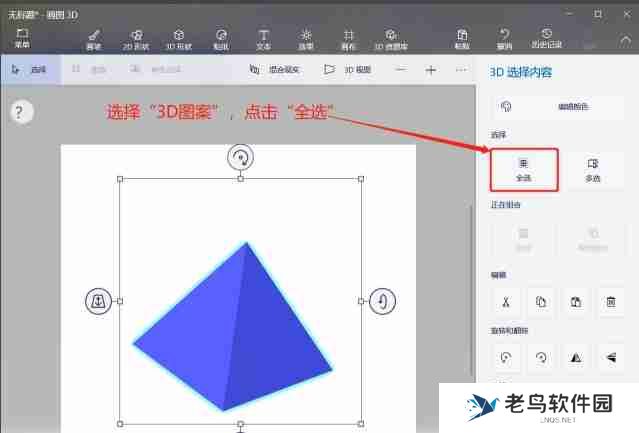
Task: Zoom in with the plus button
Action: pos(431,70)
